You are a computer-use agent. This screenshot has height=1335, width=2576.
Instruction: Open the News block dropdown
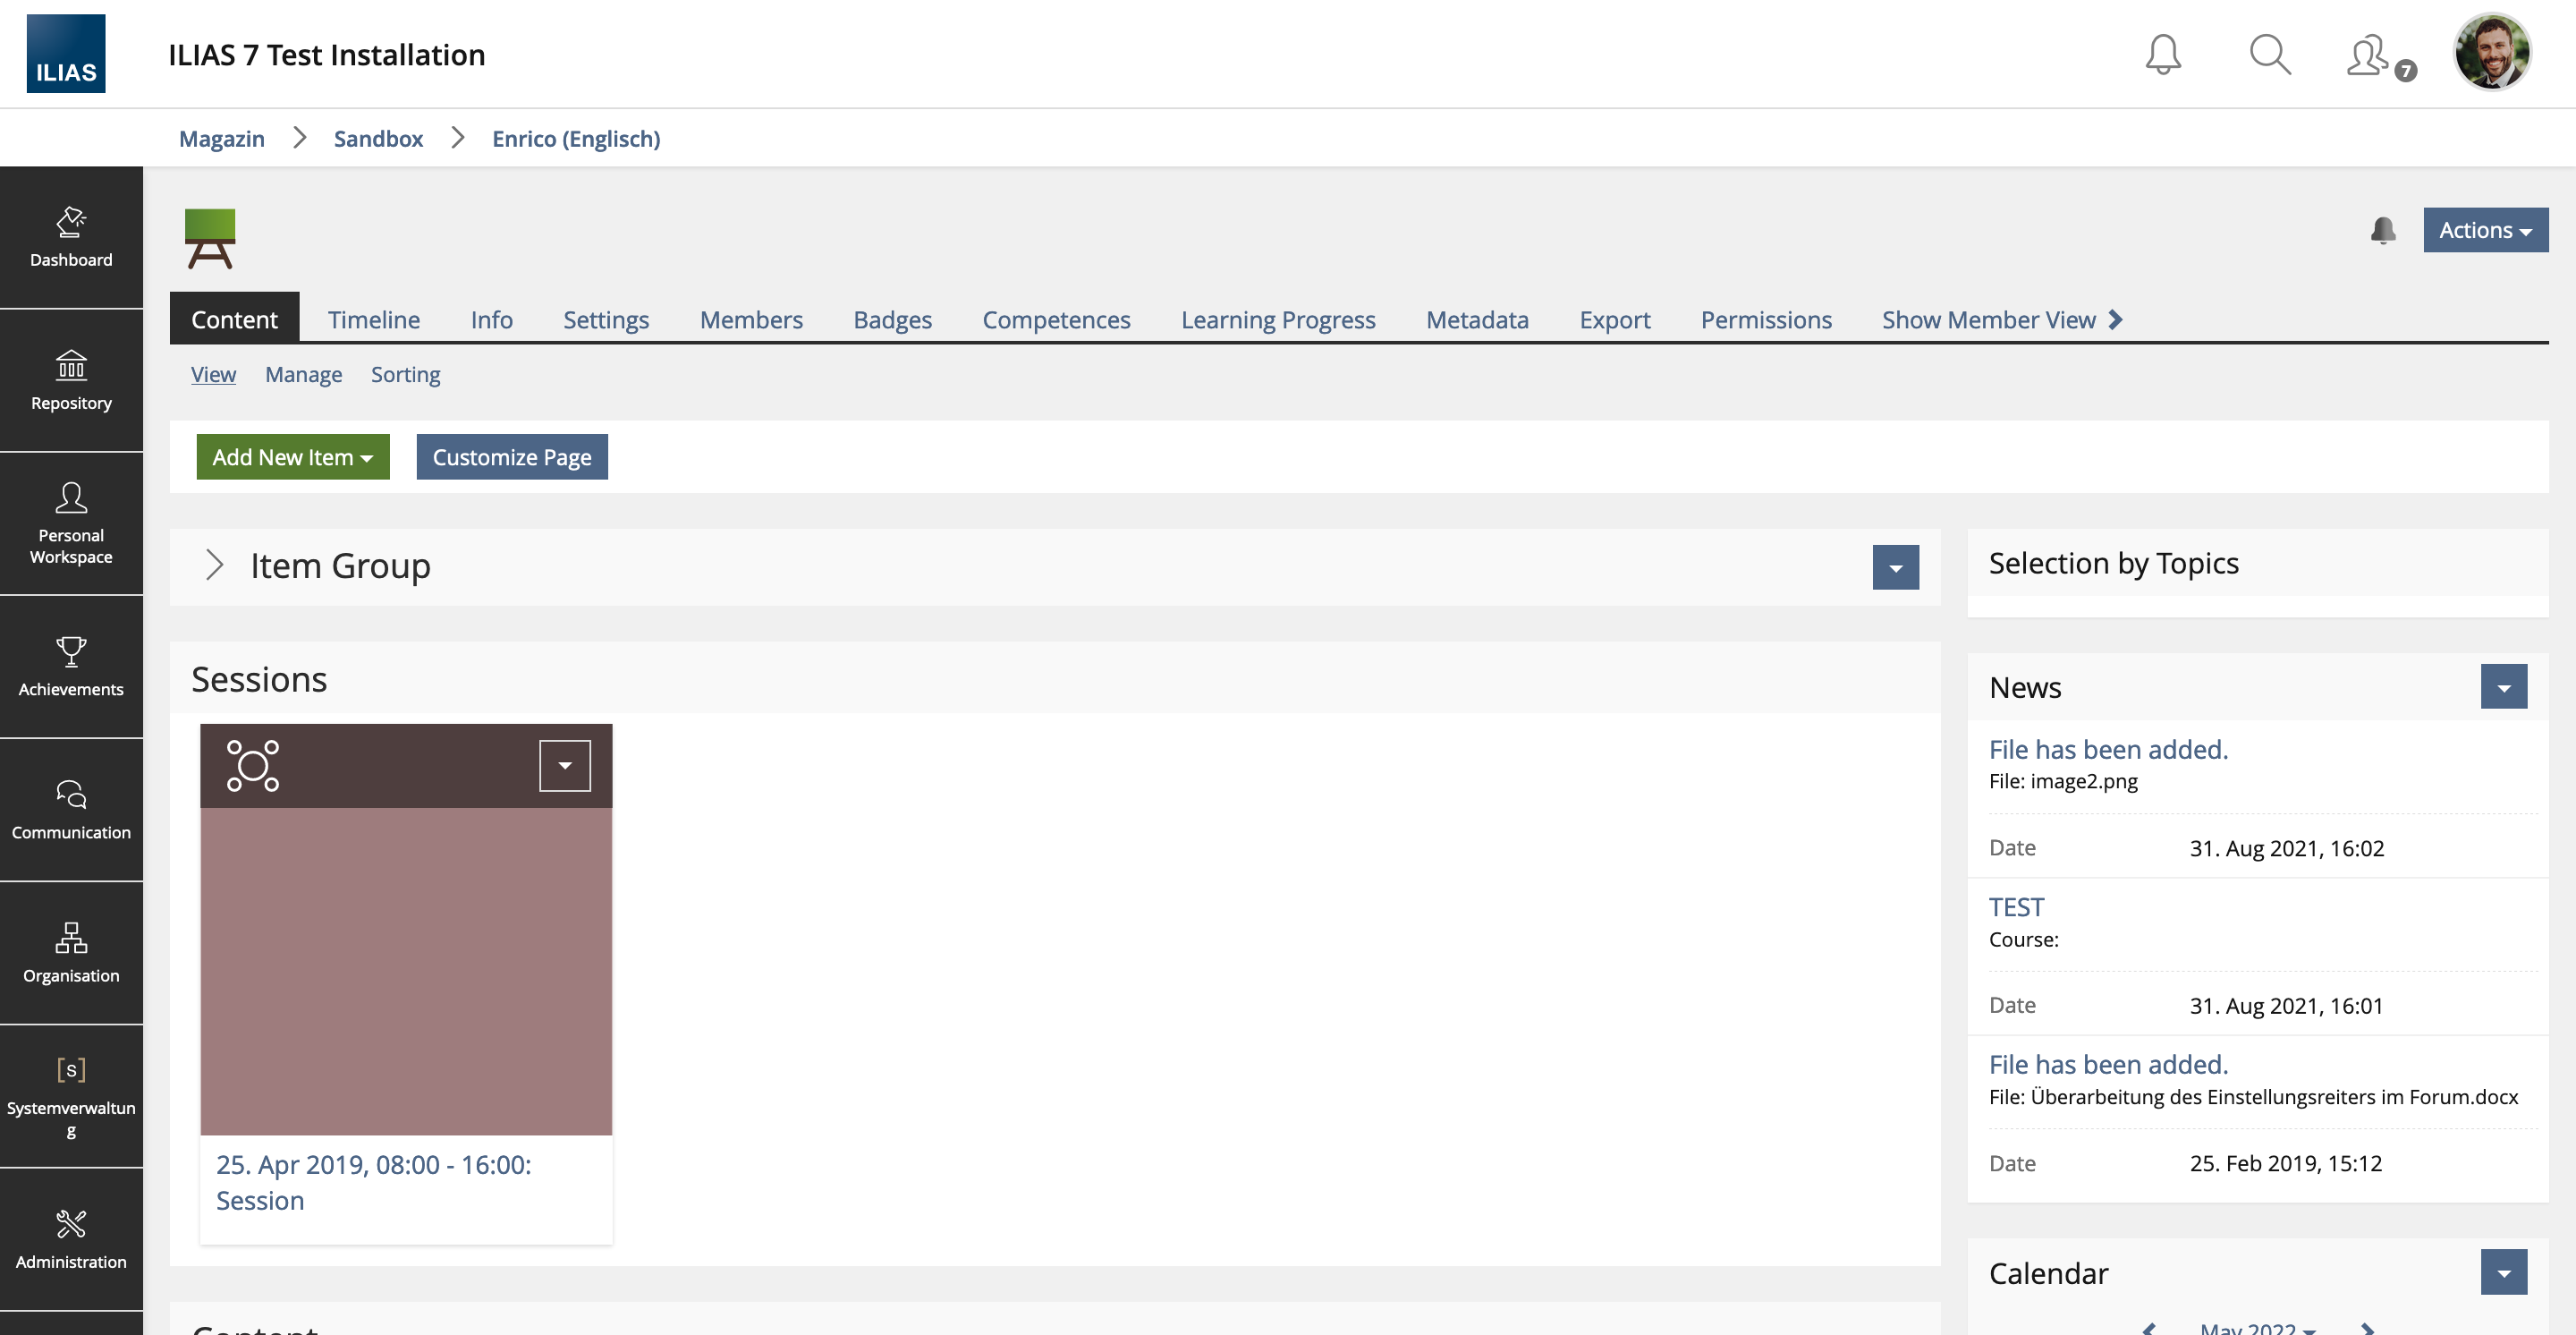2503,687
